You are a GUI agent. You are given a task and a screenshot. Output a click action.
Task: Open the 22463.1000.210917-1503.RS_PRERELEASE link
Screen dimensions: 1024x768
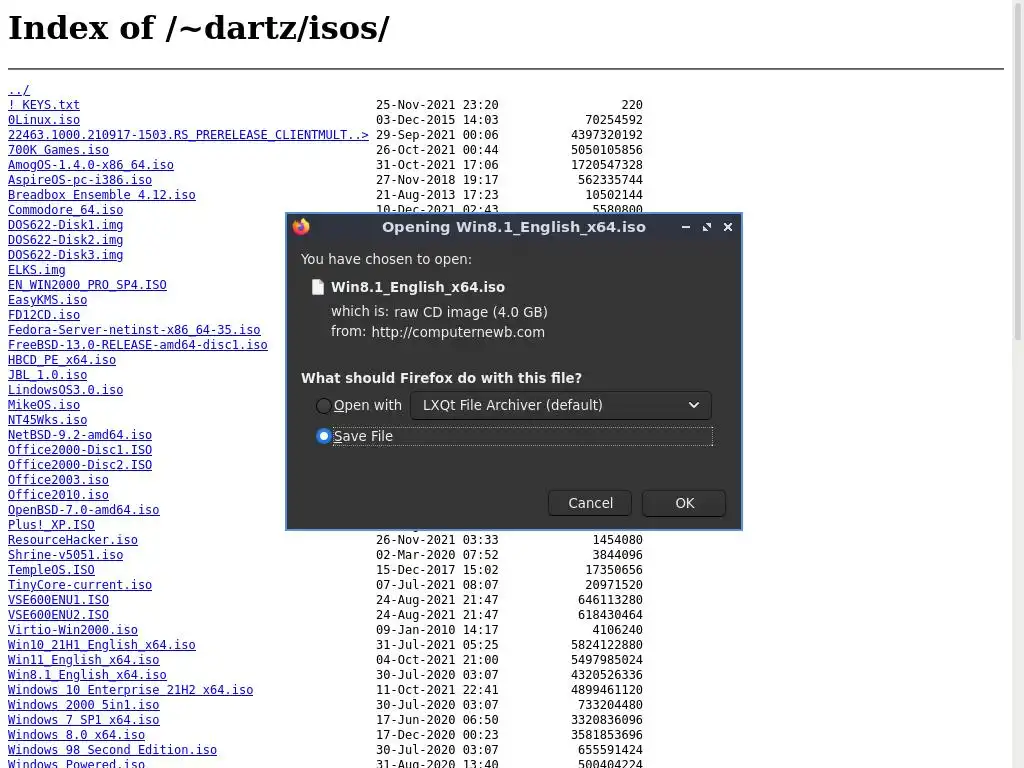click(x=188, y=135)
